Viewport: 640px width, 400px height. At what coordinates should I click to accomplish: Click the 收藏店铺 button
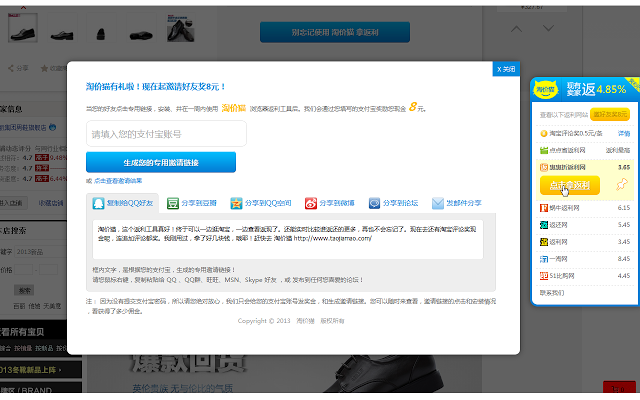(51, 203)
